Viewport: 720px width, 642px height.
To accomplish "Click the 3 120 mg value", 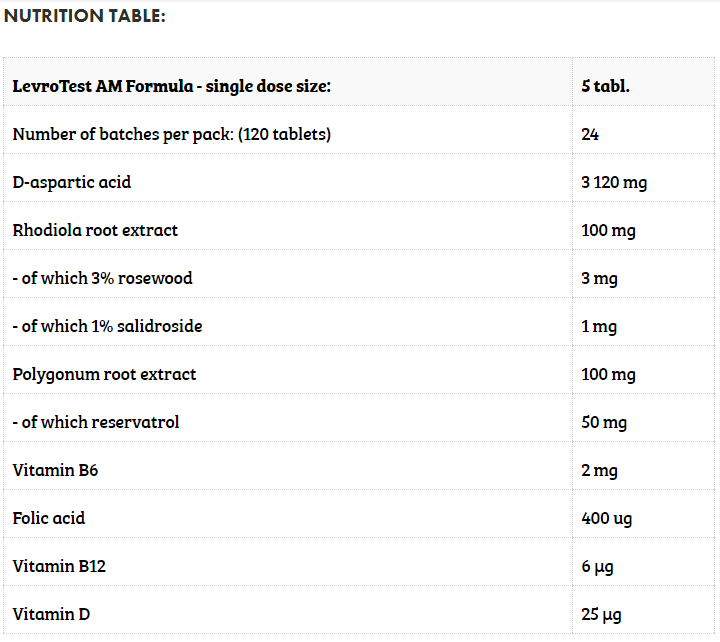I will click(x=614, y=183).
